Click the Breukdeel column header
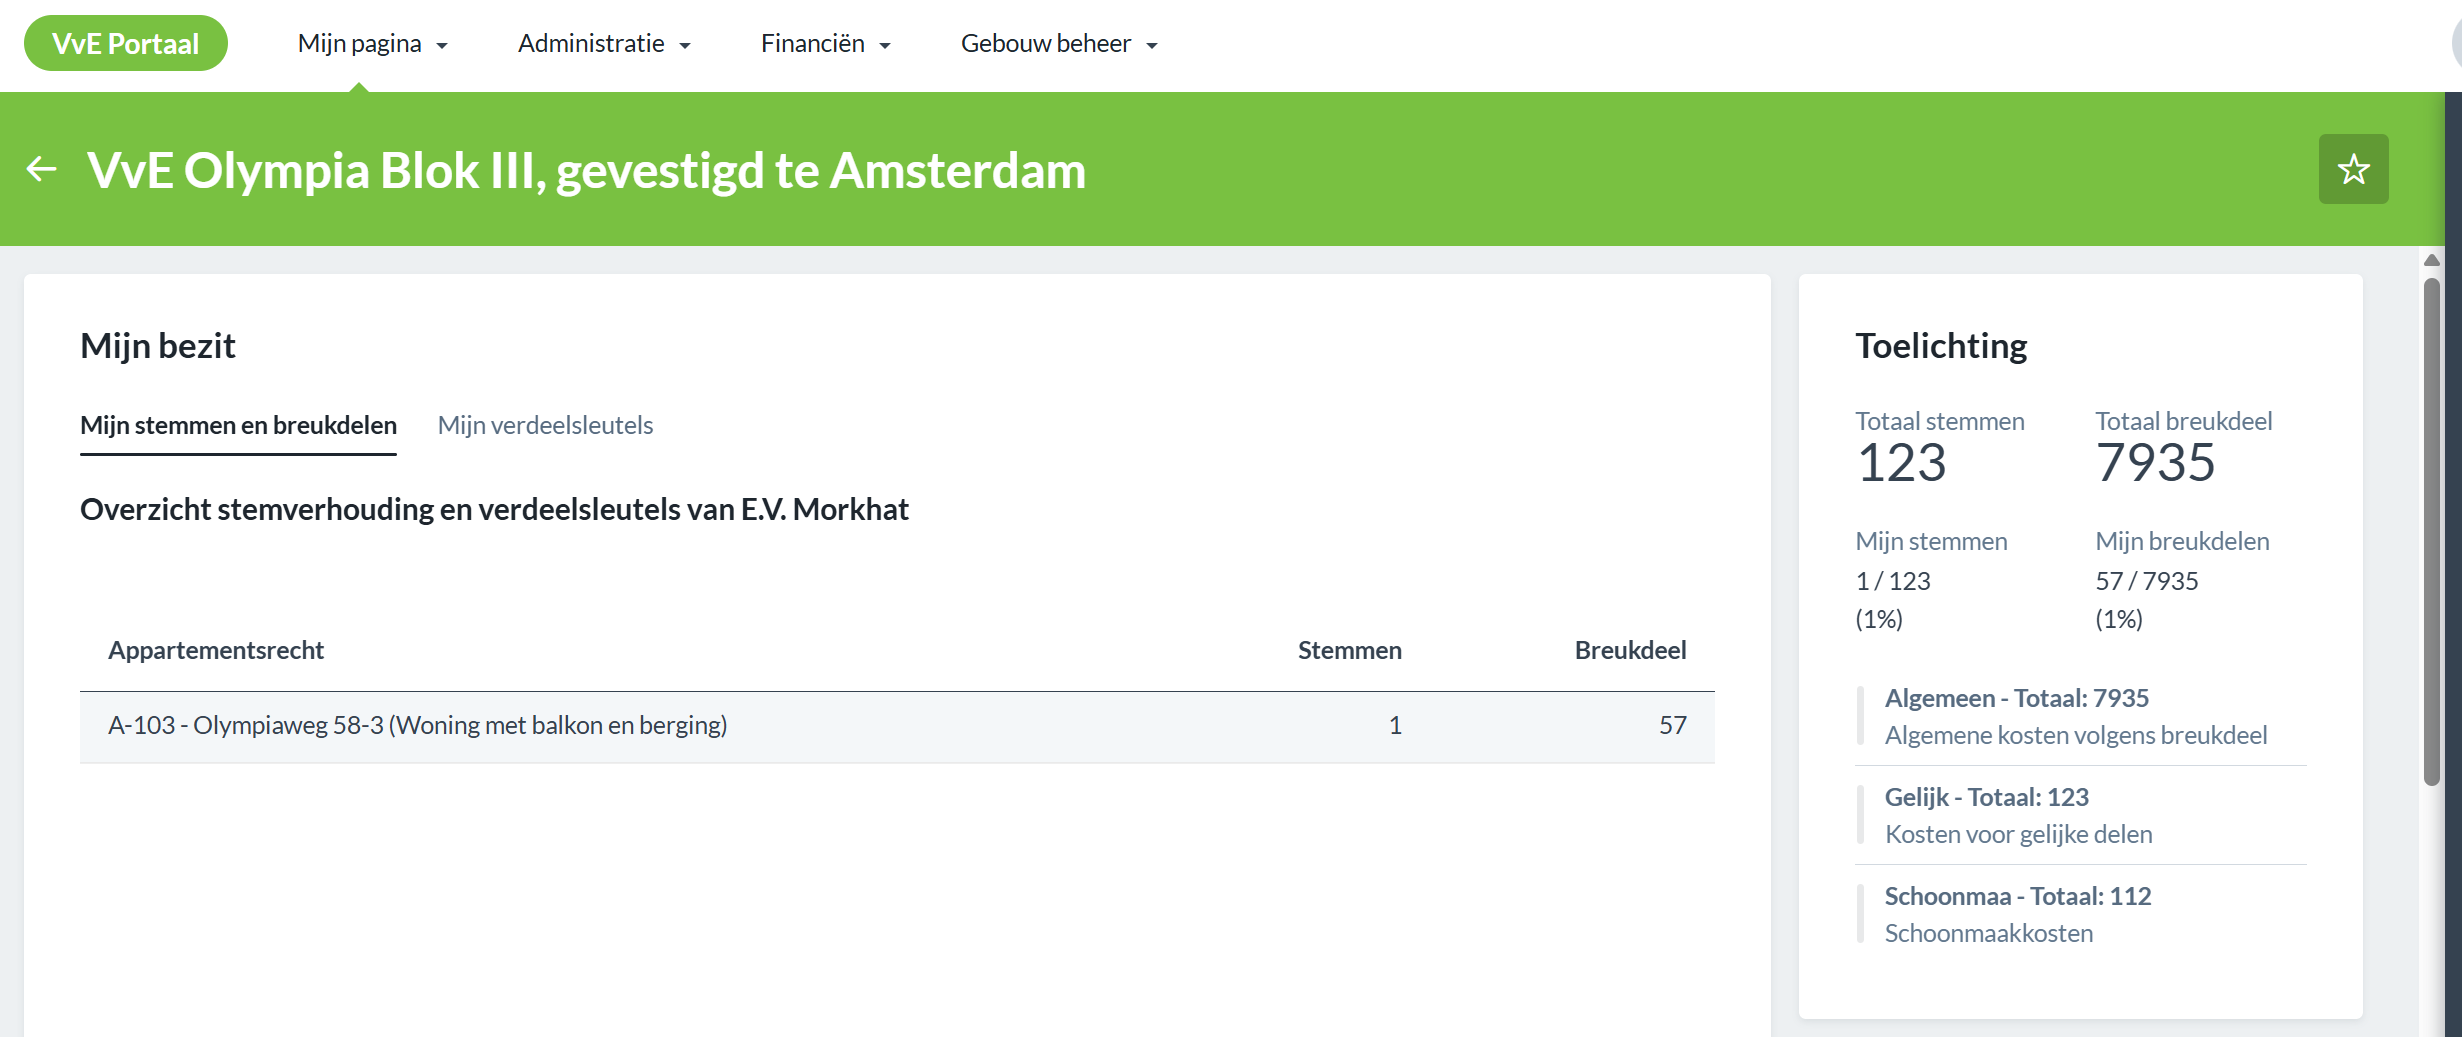The image size is (2462, 1037). tap(1630, 650)
